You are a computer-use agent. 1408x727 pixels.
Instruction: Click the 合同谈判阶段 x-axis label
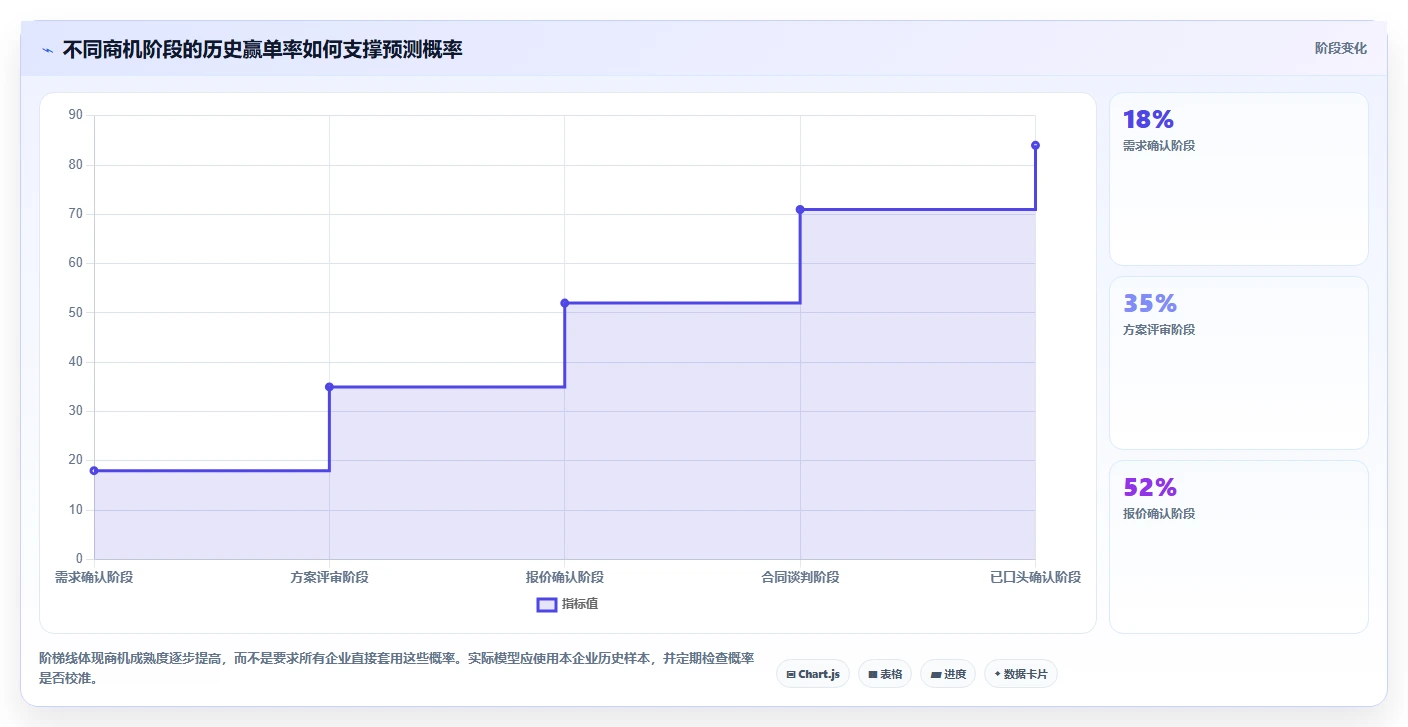tap(800, 577)
